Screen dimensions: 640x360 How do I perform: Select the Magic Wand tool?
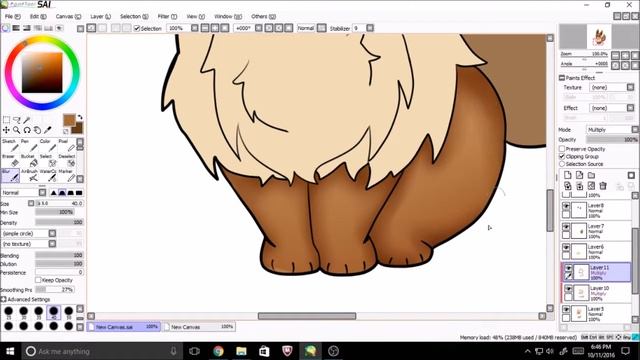[27, 120]
